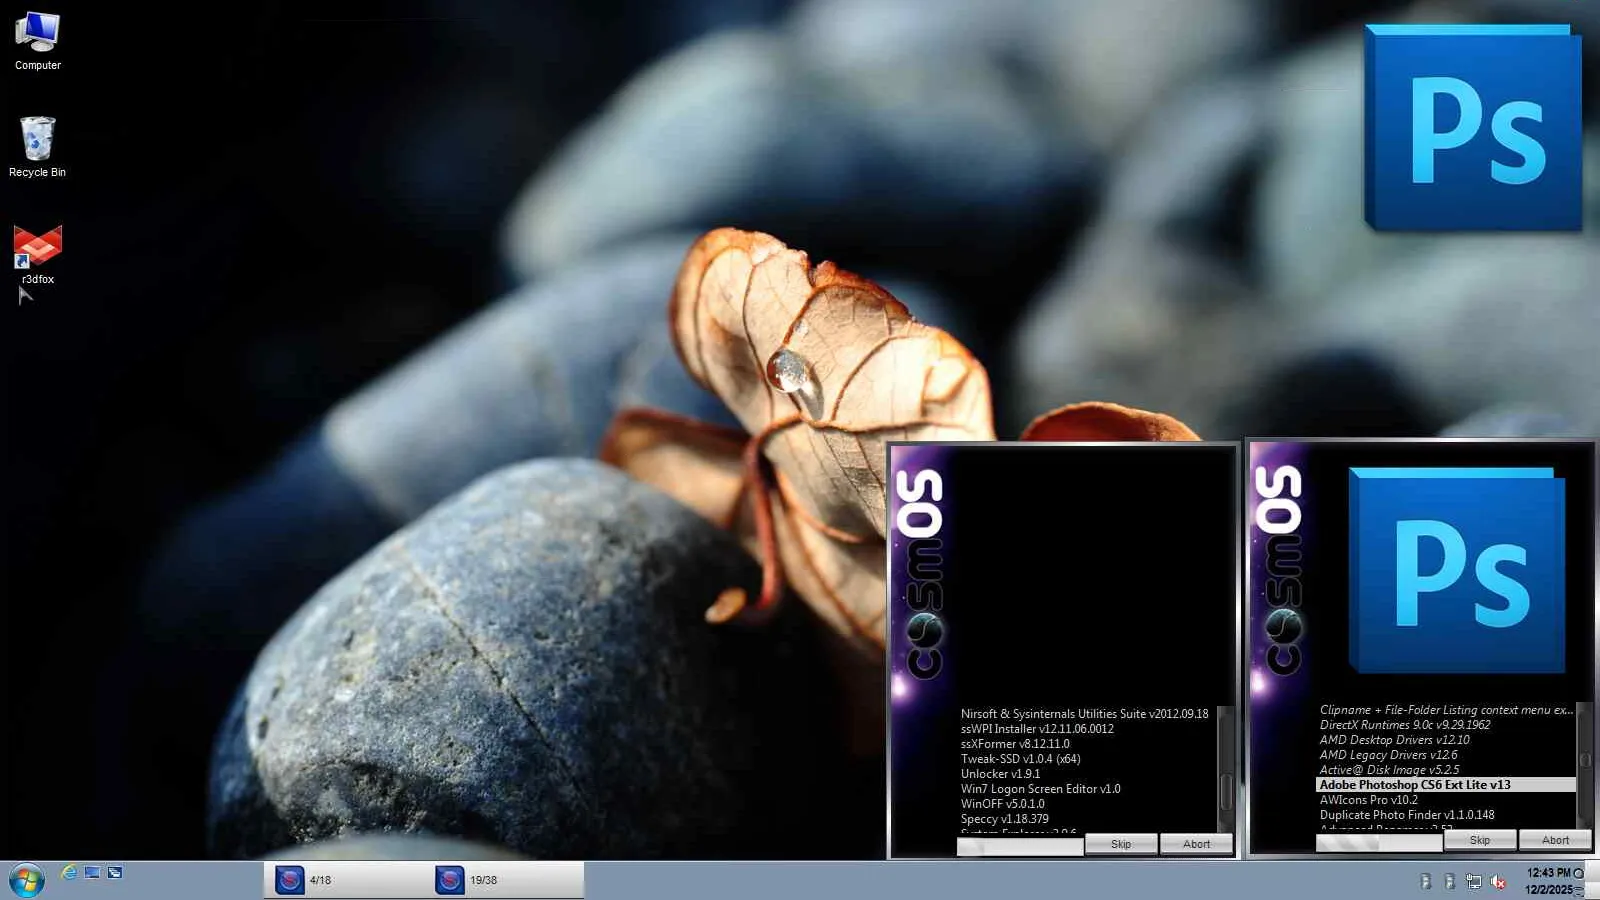This screenshot has height=900, width=1600.
Task: Click the network tray icon
Action: click(x=1474, y=881)
